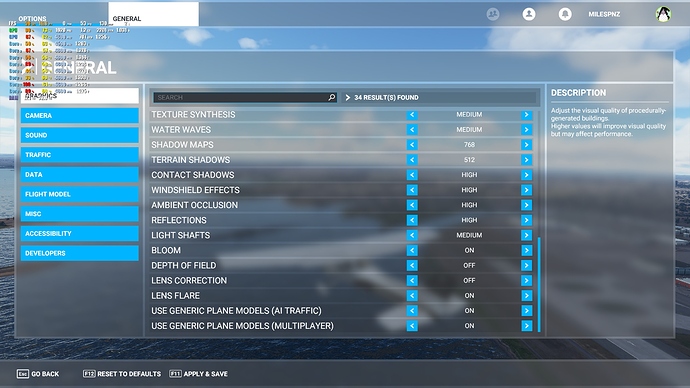Viewport: 690px width, 388px height.
Task: Click Reset to Defaults
Action: [122, 374]
